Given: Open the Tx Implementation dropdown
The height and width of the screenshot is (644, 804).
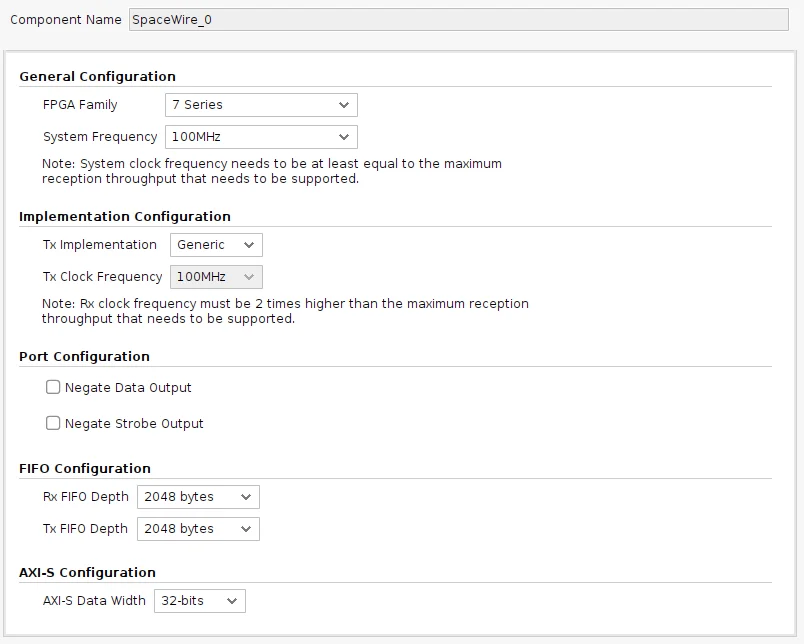Looking at the screenshot, I should (x=216, y=245).
